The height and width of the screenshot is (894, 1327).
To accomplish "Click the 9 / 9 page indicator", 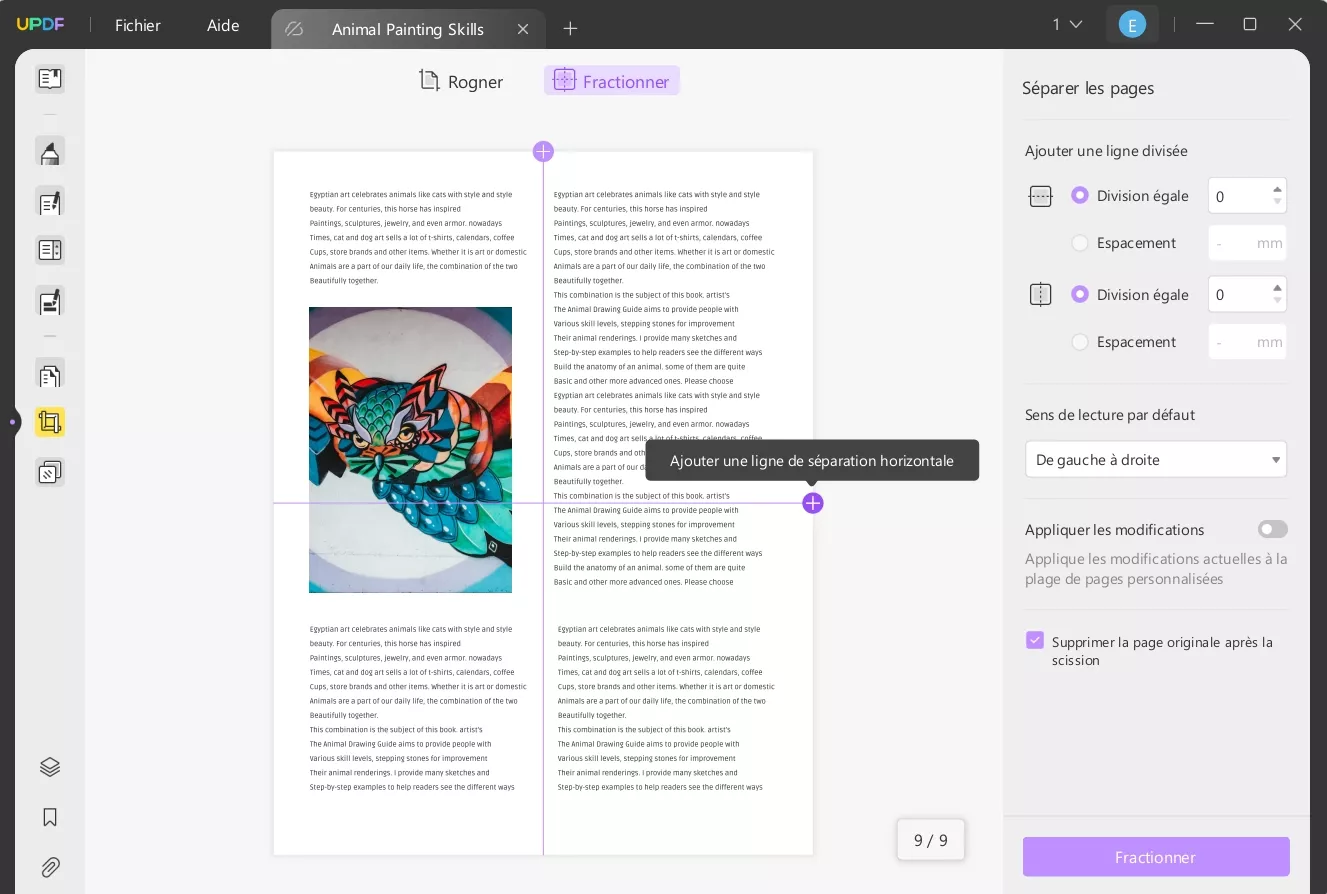I will pos(930,840).
